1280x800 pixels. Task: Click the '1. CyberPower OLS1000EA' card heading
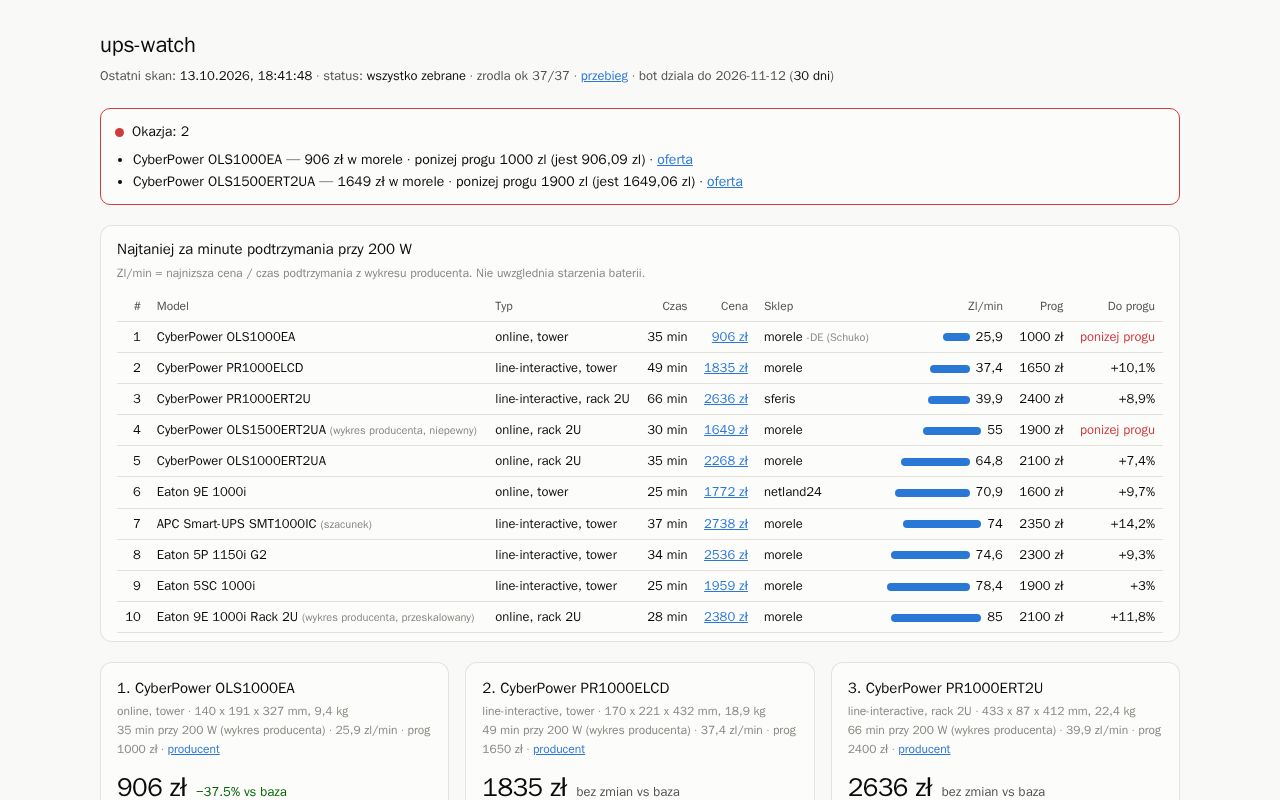click(206, 688)
